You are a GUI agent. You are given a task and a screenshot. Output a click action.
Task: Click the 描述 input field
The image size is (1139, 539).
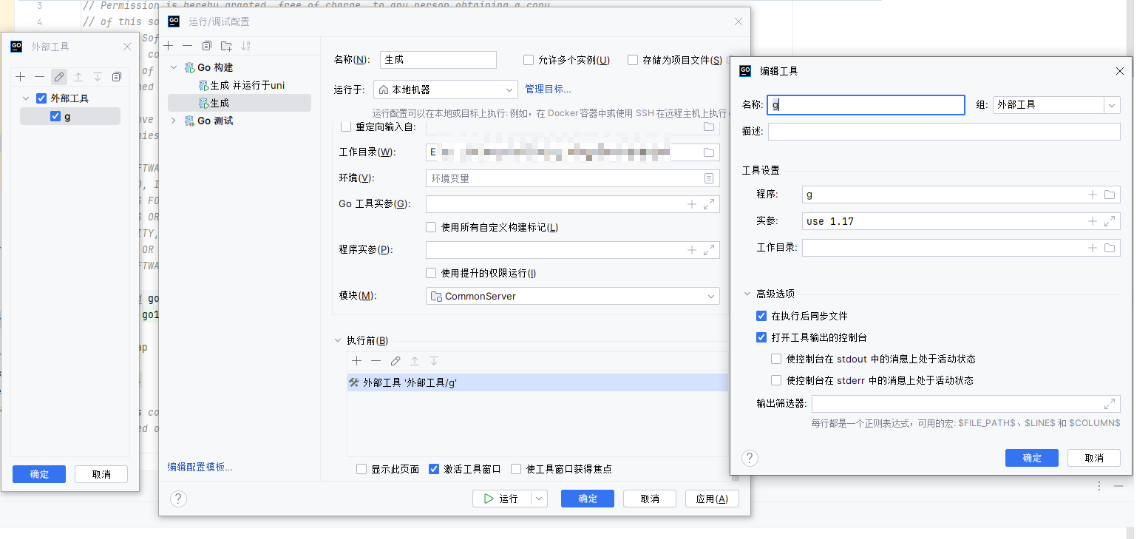coord(943,132)
